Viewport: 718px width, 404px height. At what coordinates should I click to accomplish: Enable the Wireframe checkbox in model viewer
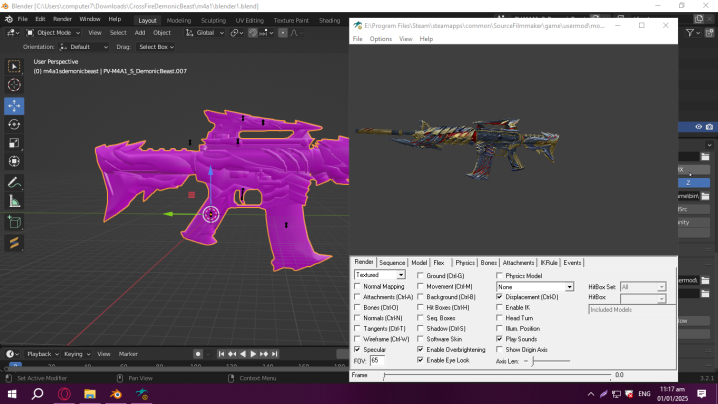pos(358,339)
